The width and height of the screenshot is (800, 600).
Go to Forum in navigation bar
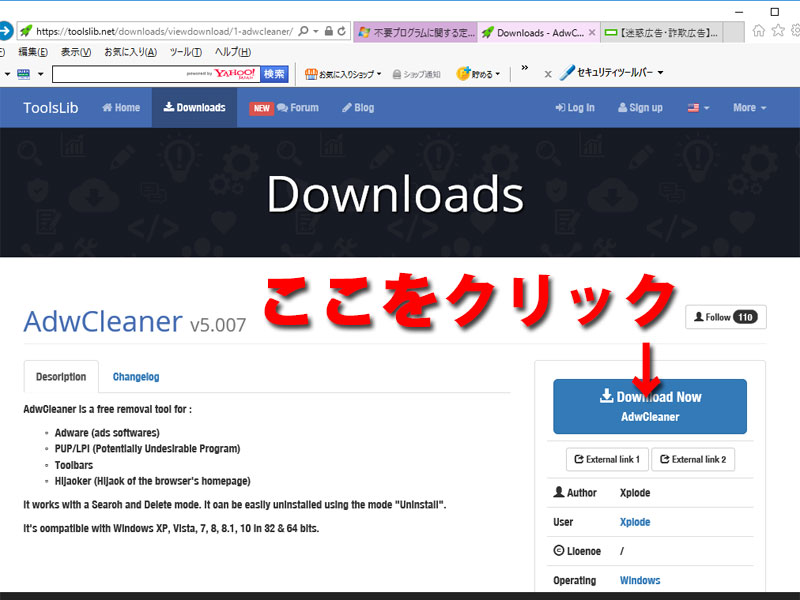(x=297, y=108)
